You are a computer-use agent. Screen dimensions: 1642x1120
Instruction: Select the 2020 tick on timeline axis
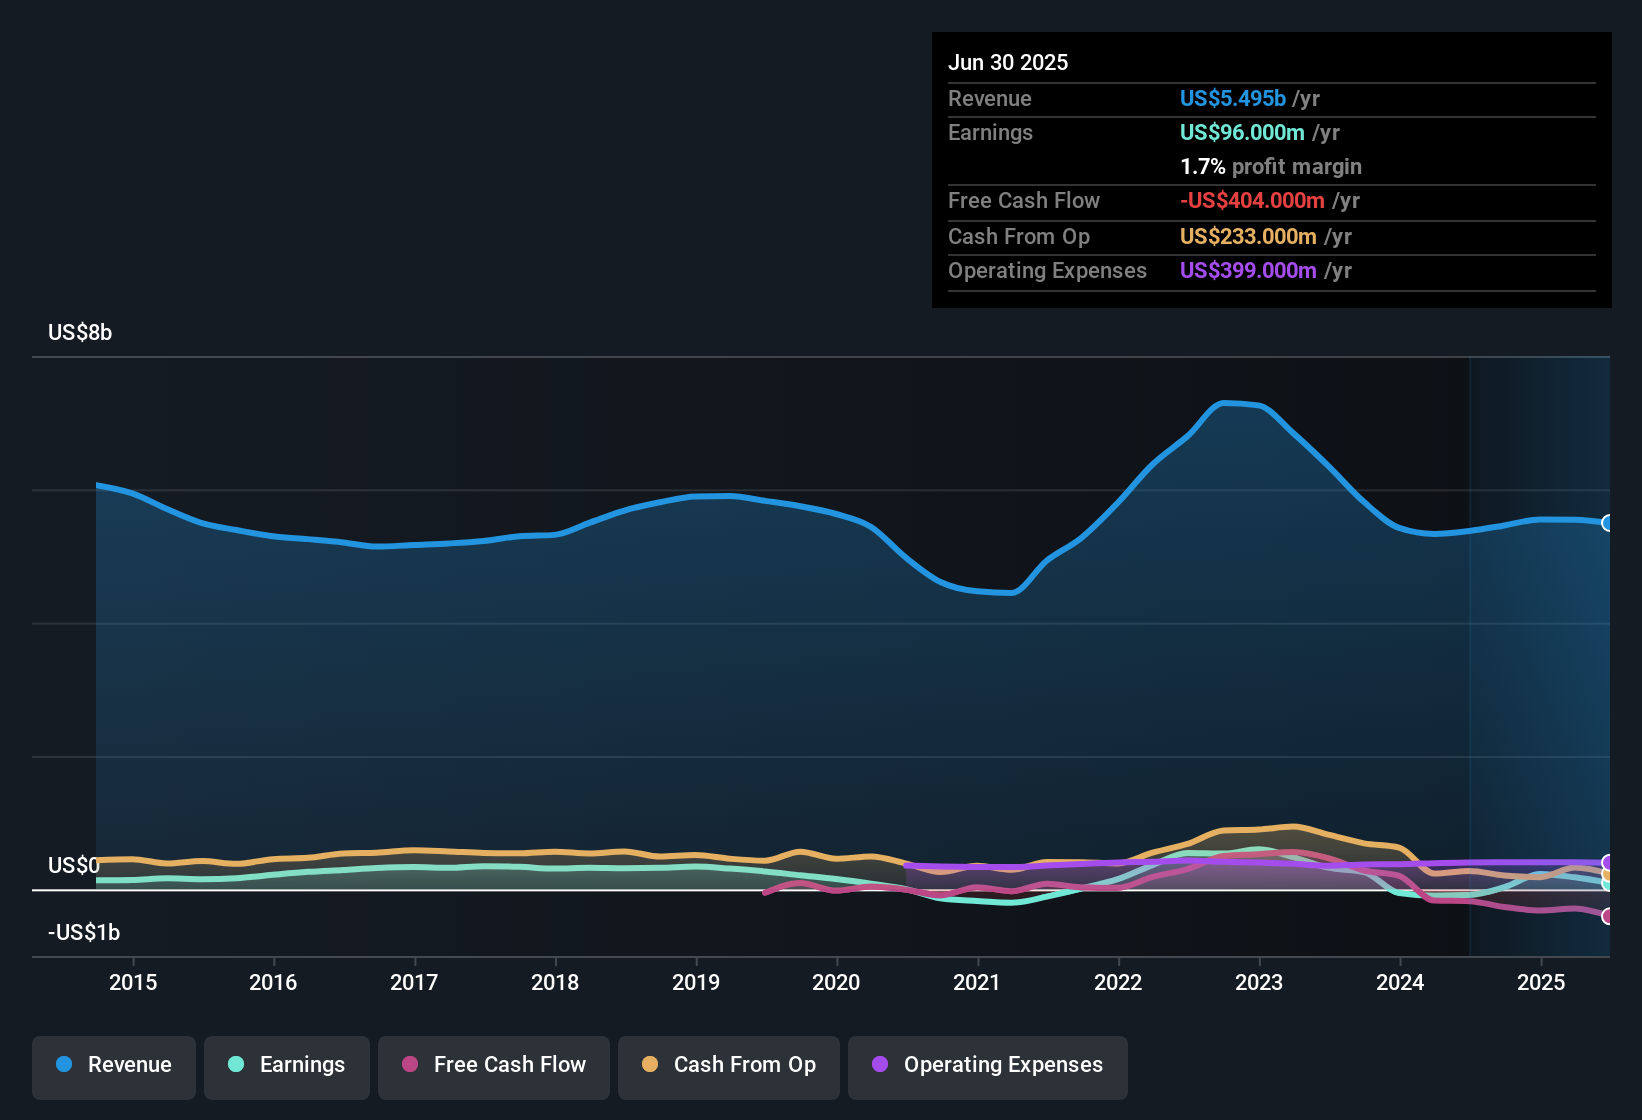pyautogui.click(x=836, y=982)
